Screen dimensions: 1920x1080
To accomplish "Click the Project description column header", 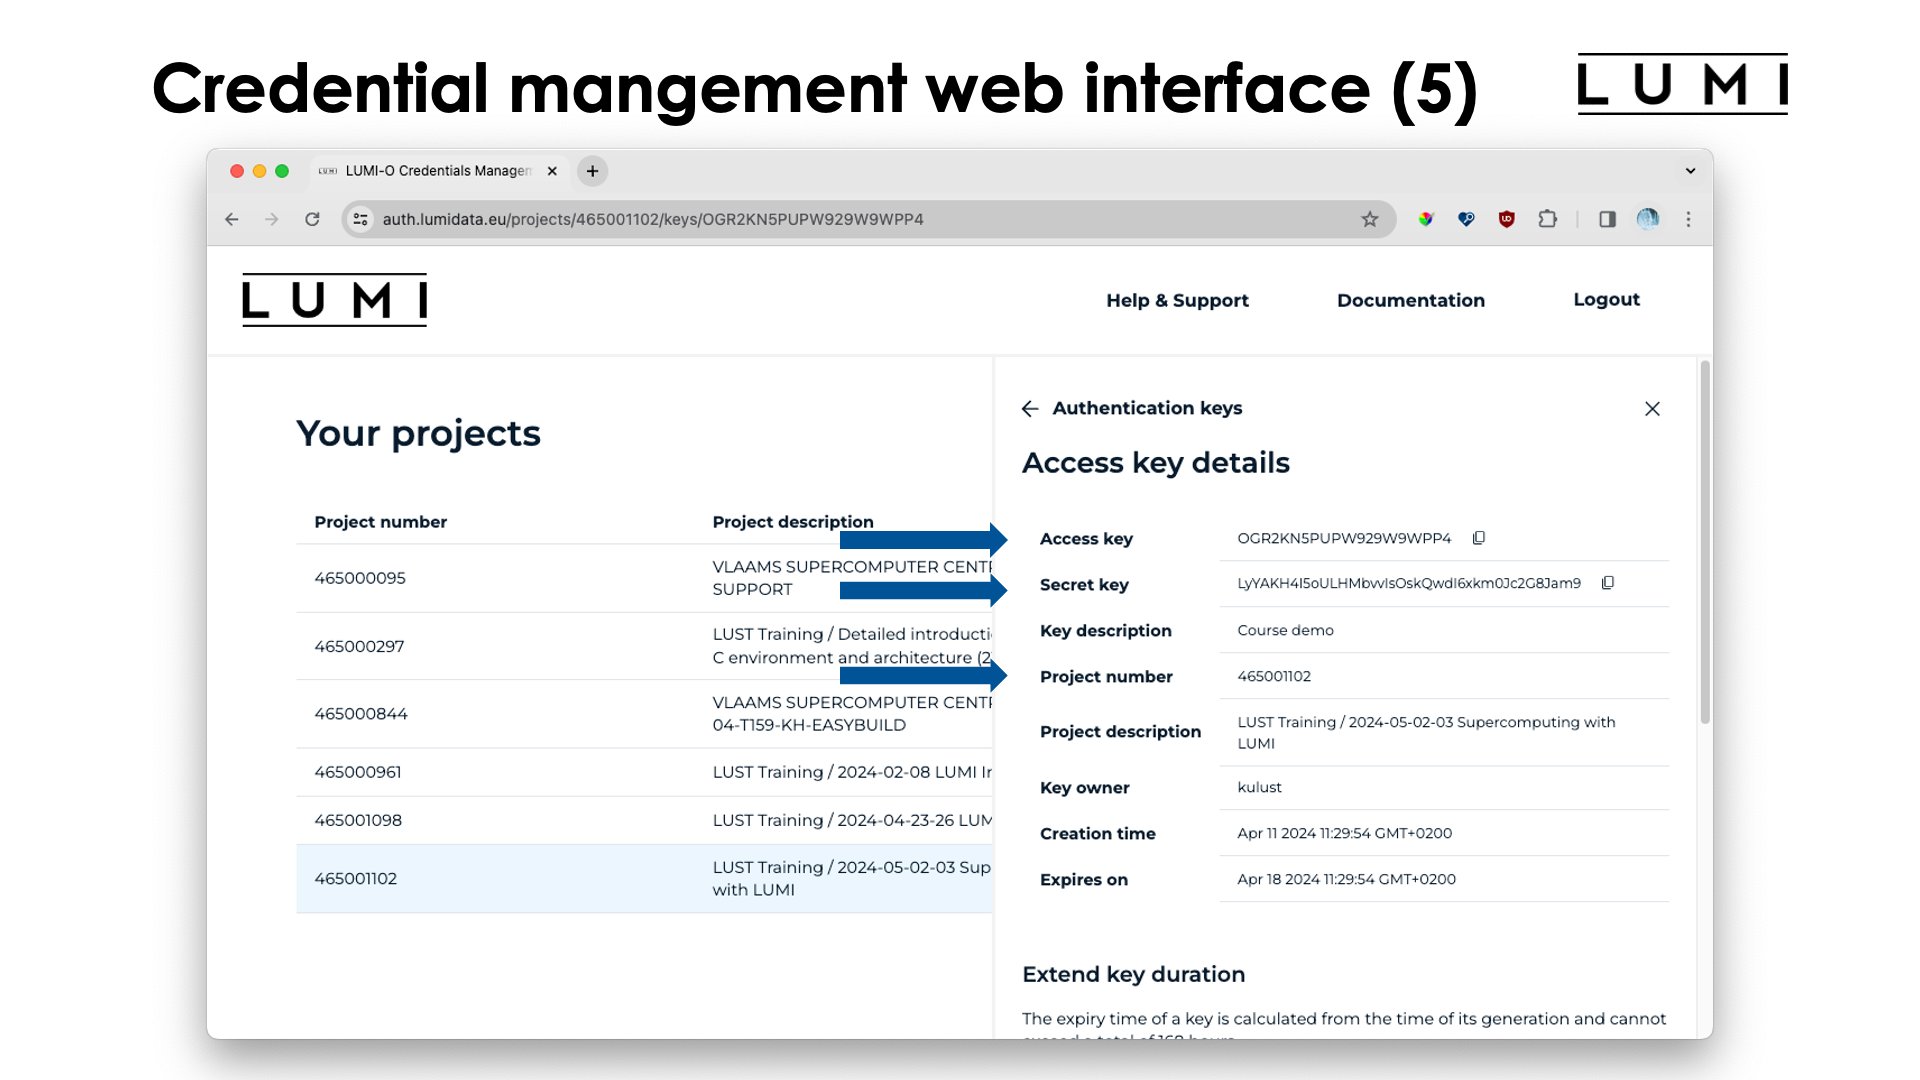I will click(793, 522).
